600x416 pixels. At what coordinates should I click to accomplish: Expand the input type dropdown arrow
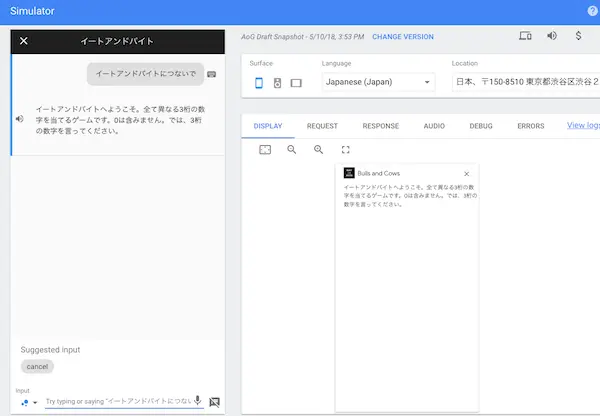coord(35,402)
